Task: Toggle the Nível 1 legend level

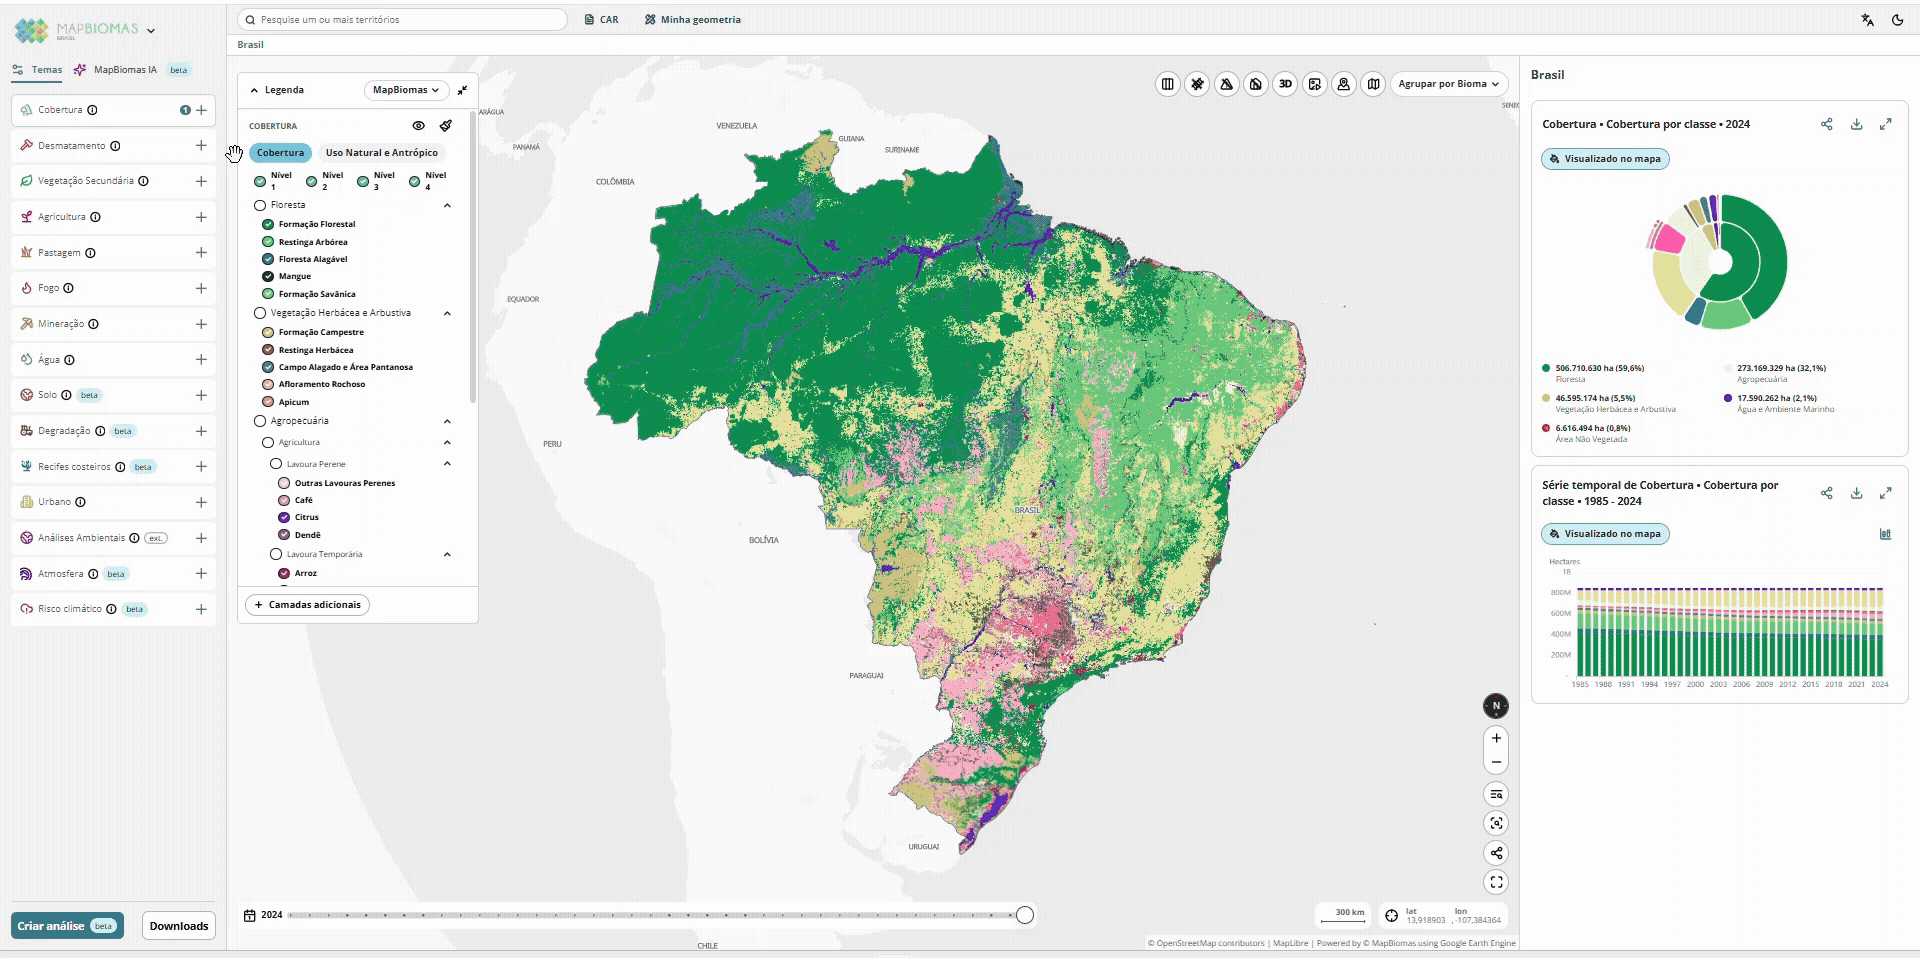Action: (x=260, y=182)
